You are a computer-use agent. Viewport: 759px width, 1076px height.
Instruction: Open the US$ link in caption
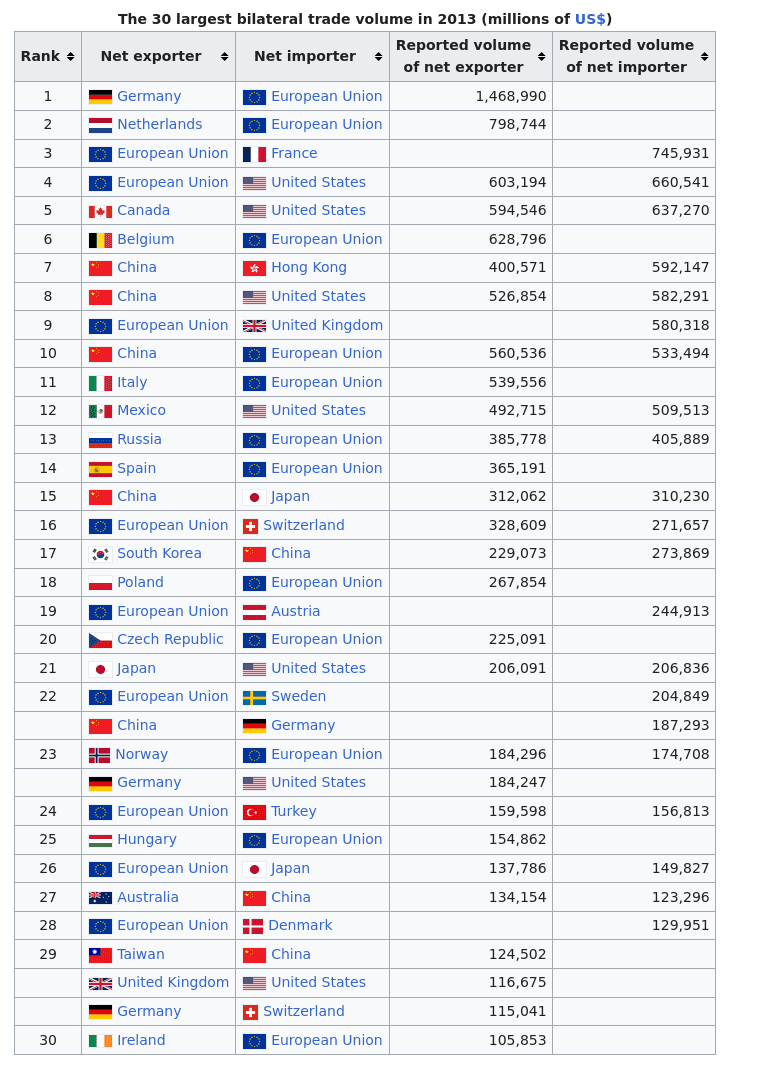click(590, 19)
